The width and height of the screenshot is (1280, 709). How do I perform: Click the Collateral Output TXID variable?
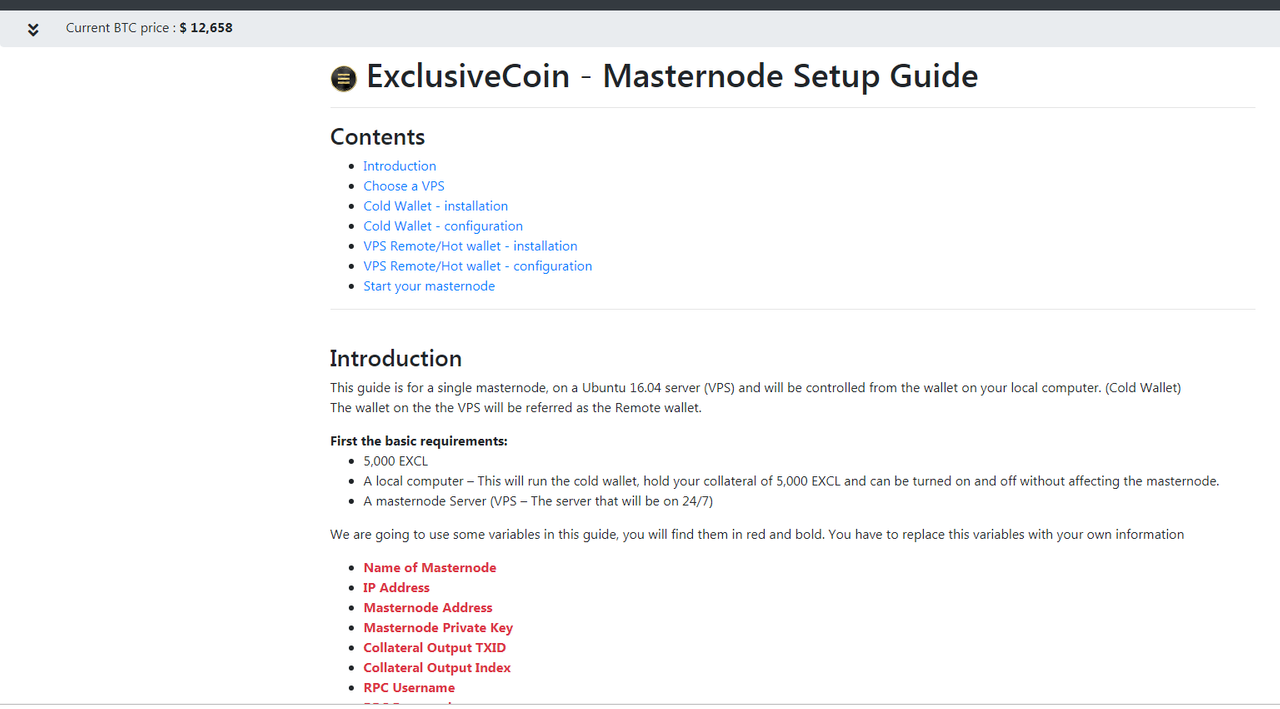tap(435, 647)
